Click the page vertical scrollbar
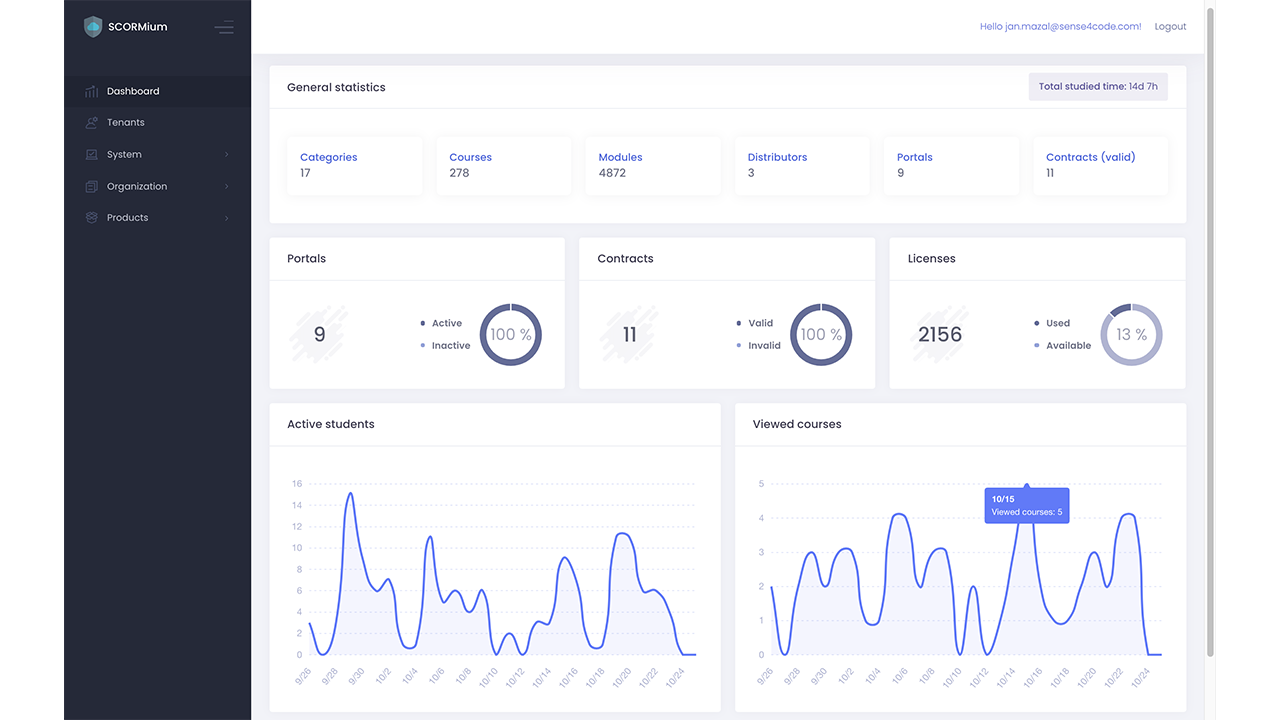1280x720 pixels. [1210, 330]
